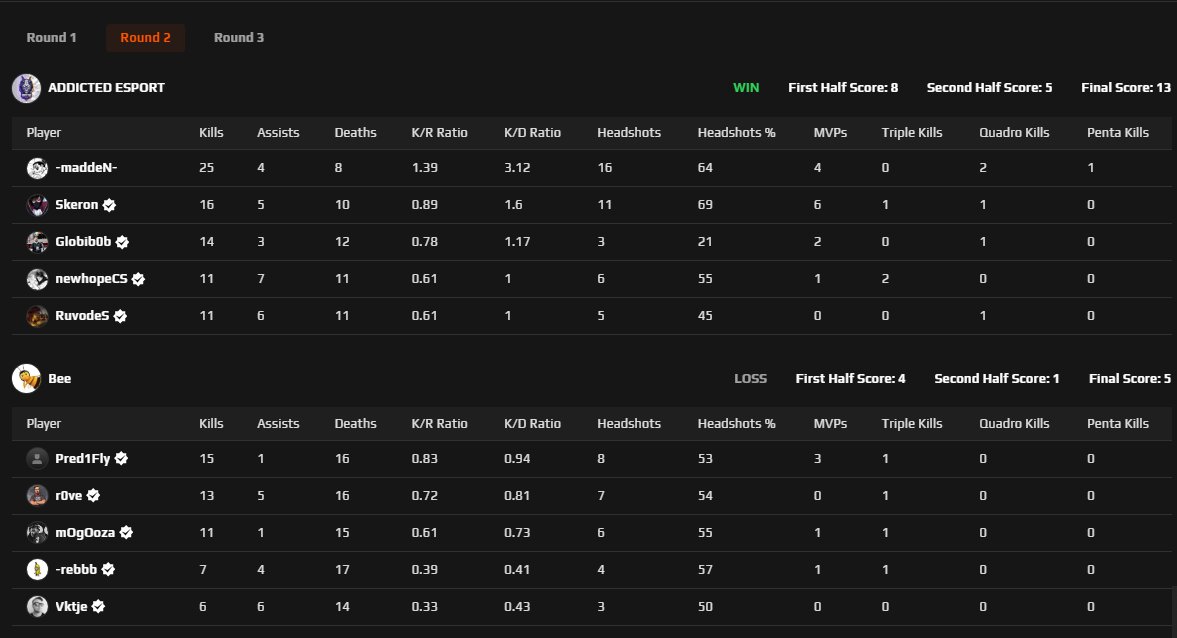Click verified badge next to RuvodeS
The image size is (1177, 638).
120,316
